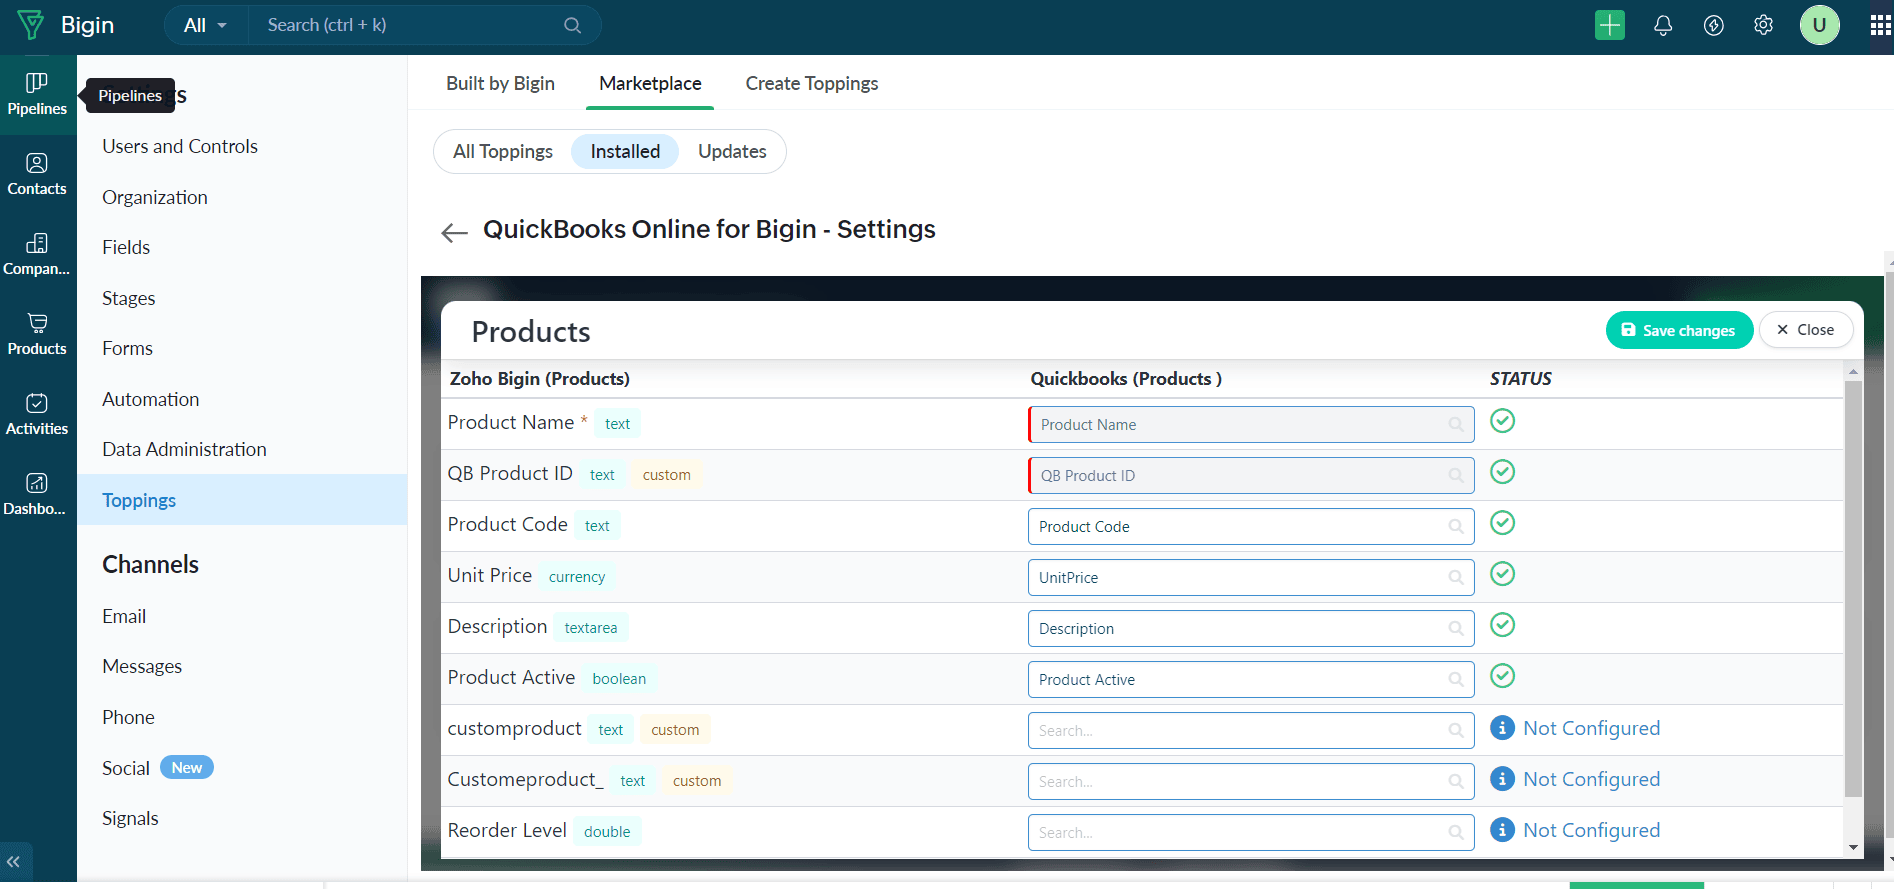Open the Dashboards module icon
The width and height of the screenshot is (1894, 889).
coord(37,494)
